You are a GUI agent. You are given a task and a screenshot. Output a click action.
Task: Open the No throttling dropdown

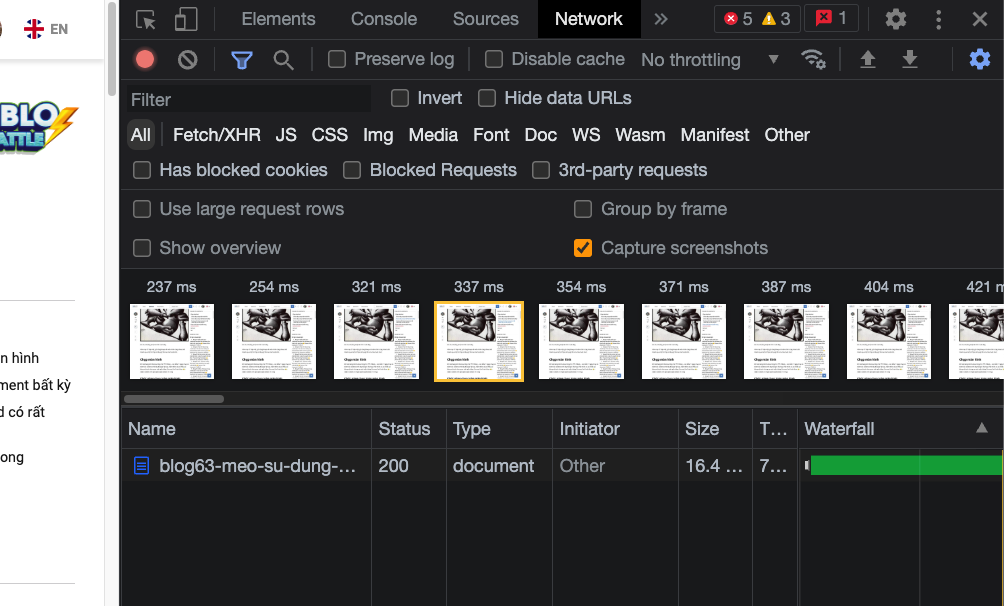point(712,59)
